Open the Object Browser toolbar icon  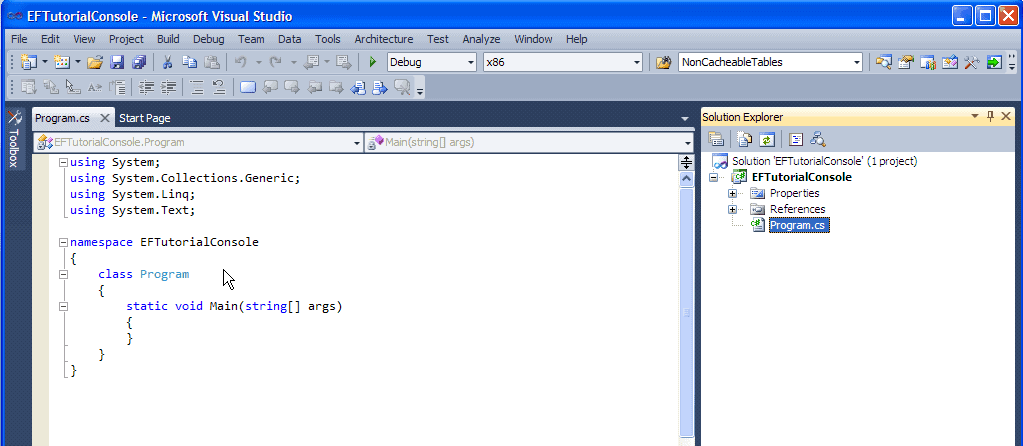click(x=950, y=62)
